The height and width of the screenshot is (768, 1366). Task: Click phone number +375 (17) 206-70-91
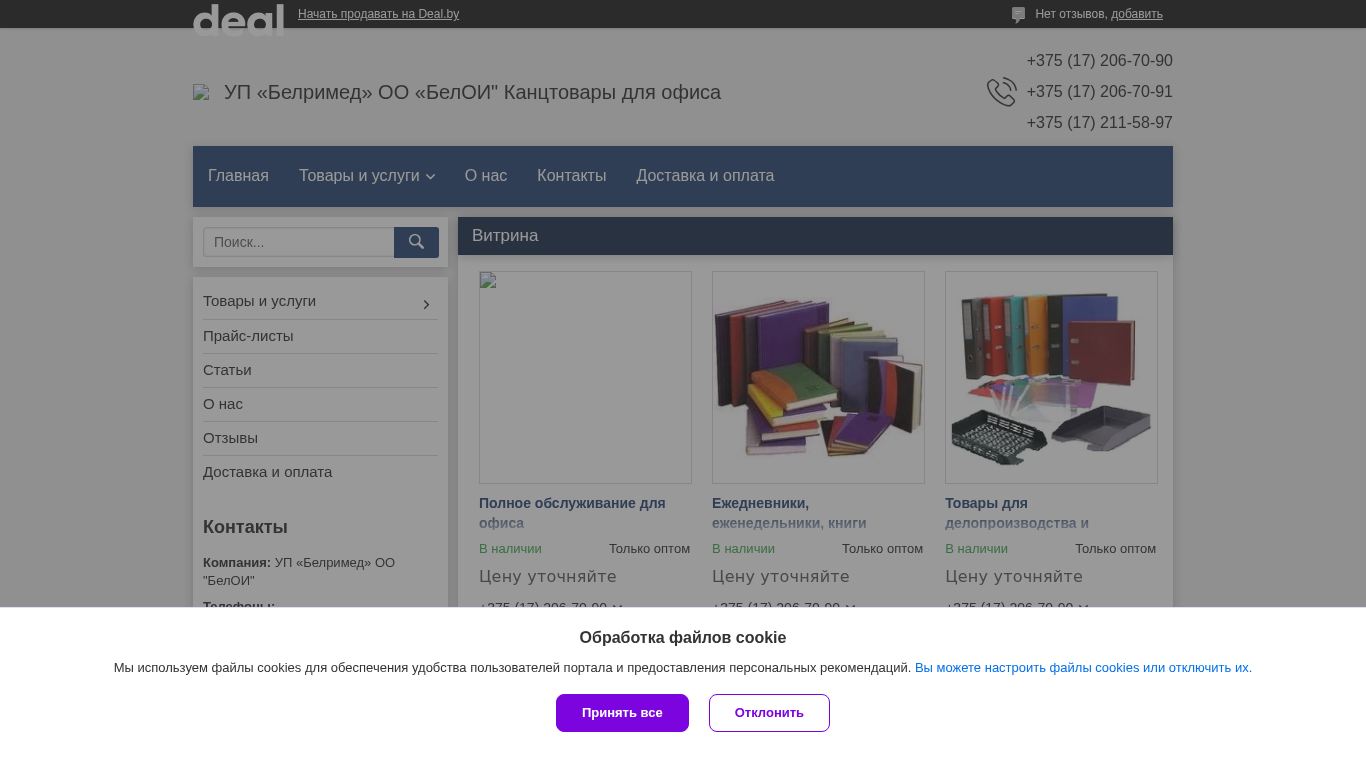click(1099, 92)
